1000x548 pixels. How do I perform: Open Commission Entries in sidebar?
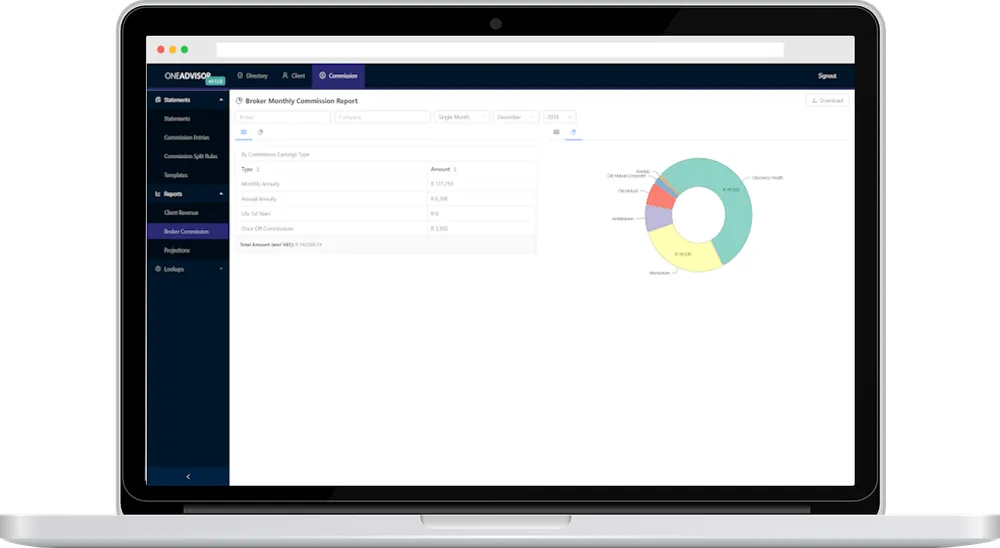[186, 137]
